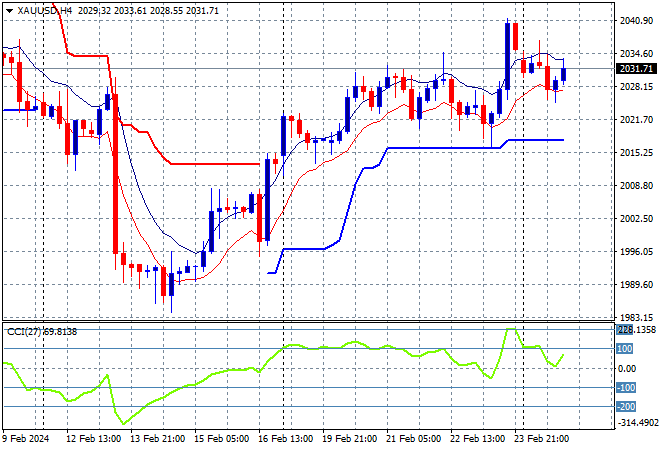The width and height of the screenshot is (660, 450).
Task: Select the 22 Feb 13:00 time axis label
Action: tap(477, 439)
